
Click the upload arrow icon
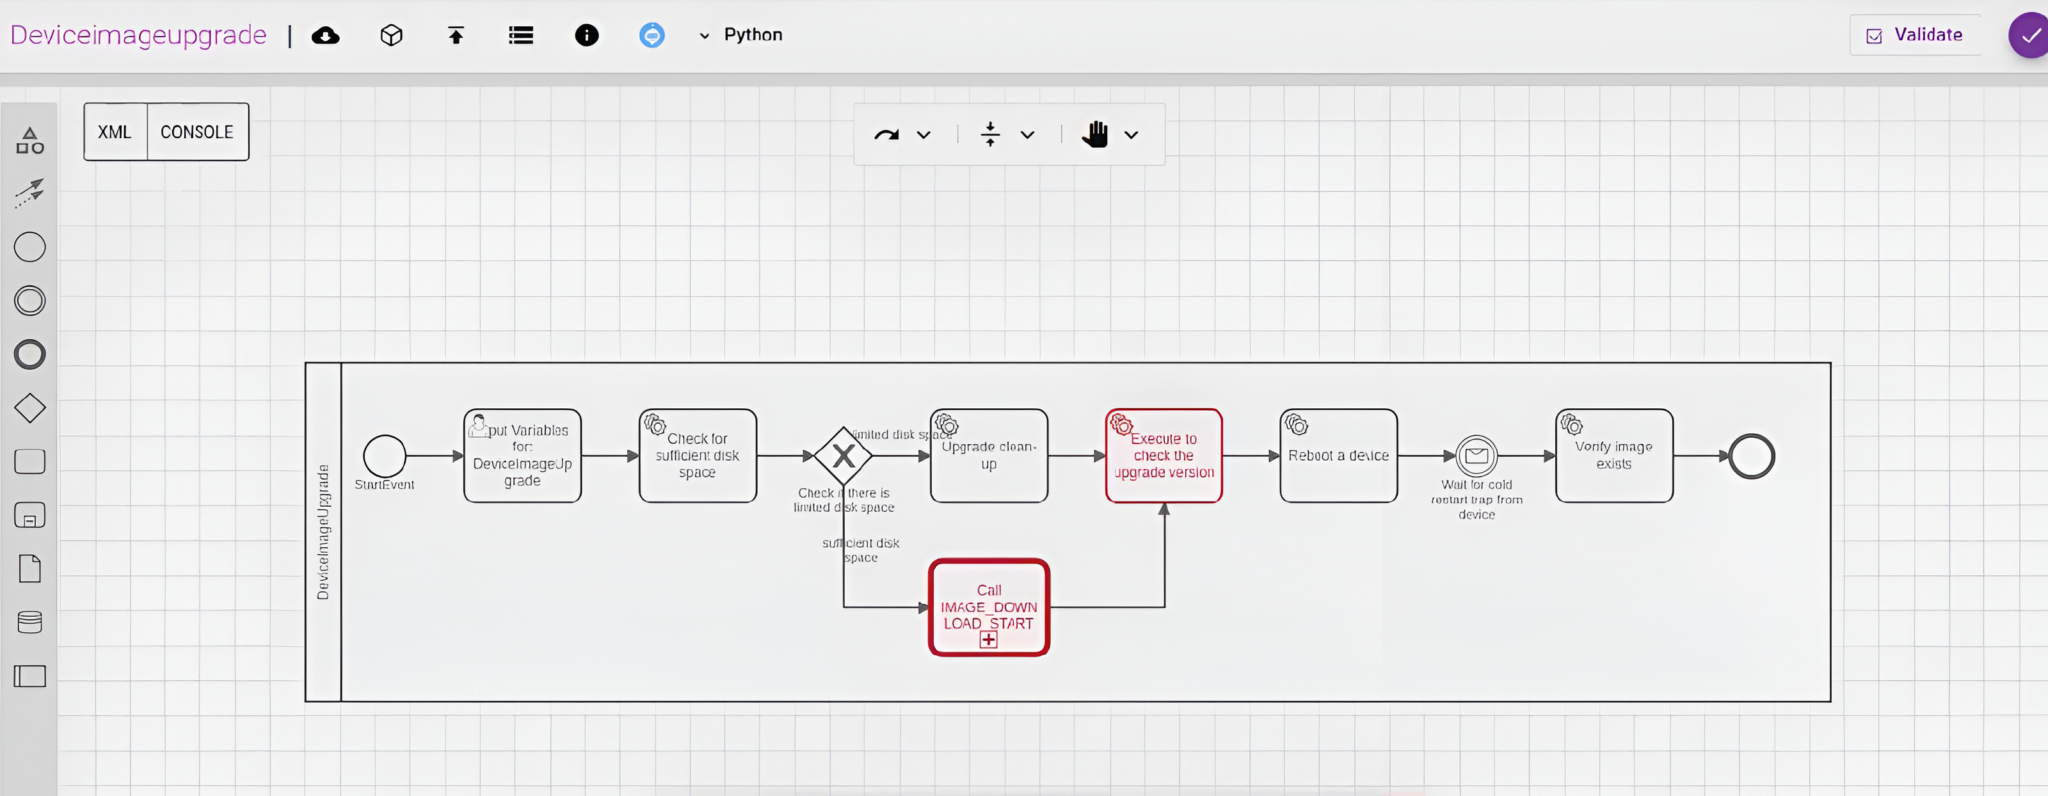pyautogui.click(x=456, y=36)
